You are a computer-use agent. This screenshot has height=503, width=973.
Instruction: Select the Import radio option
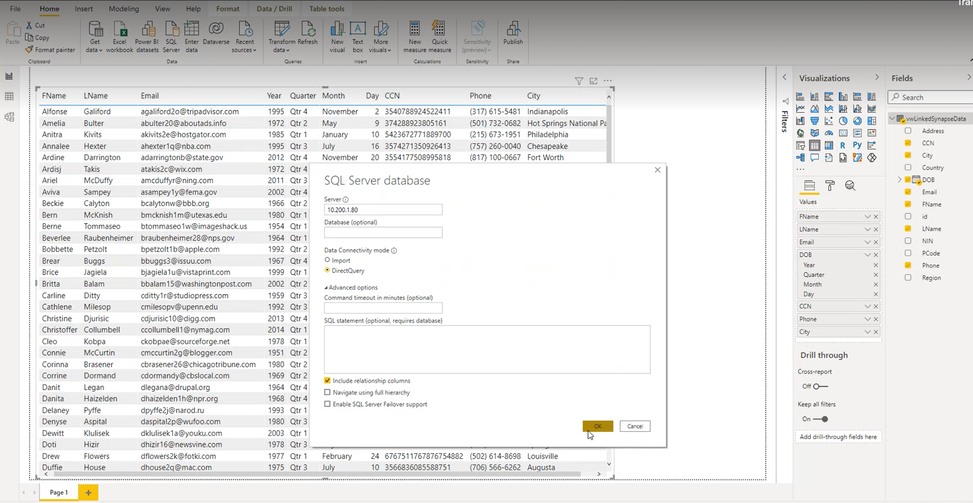(x=327, y=260)
